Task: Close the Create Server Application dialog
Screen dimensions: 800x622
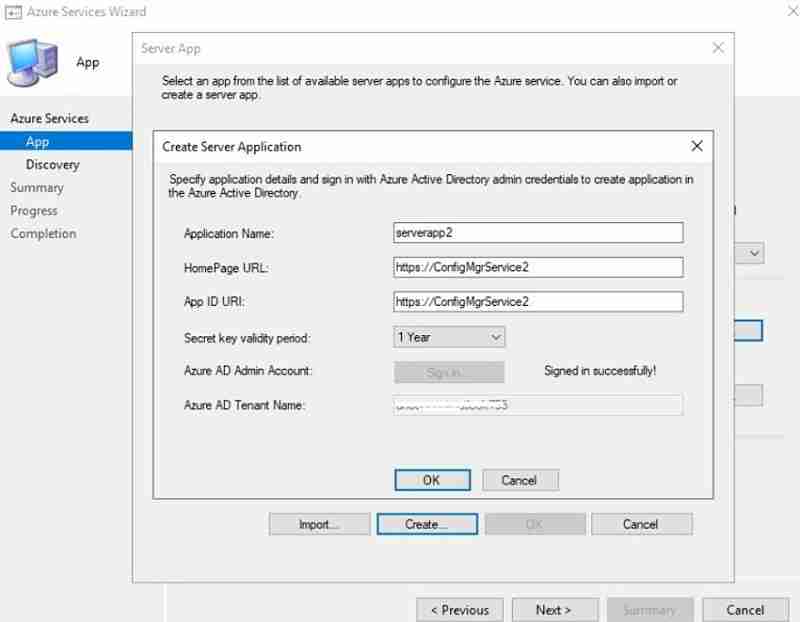Action: pos(697,146)
